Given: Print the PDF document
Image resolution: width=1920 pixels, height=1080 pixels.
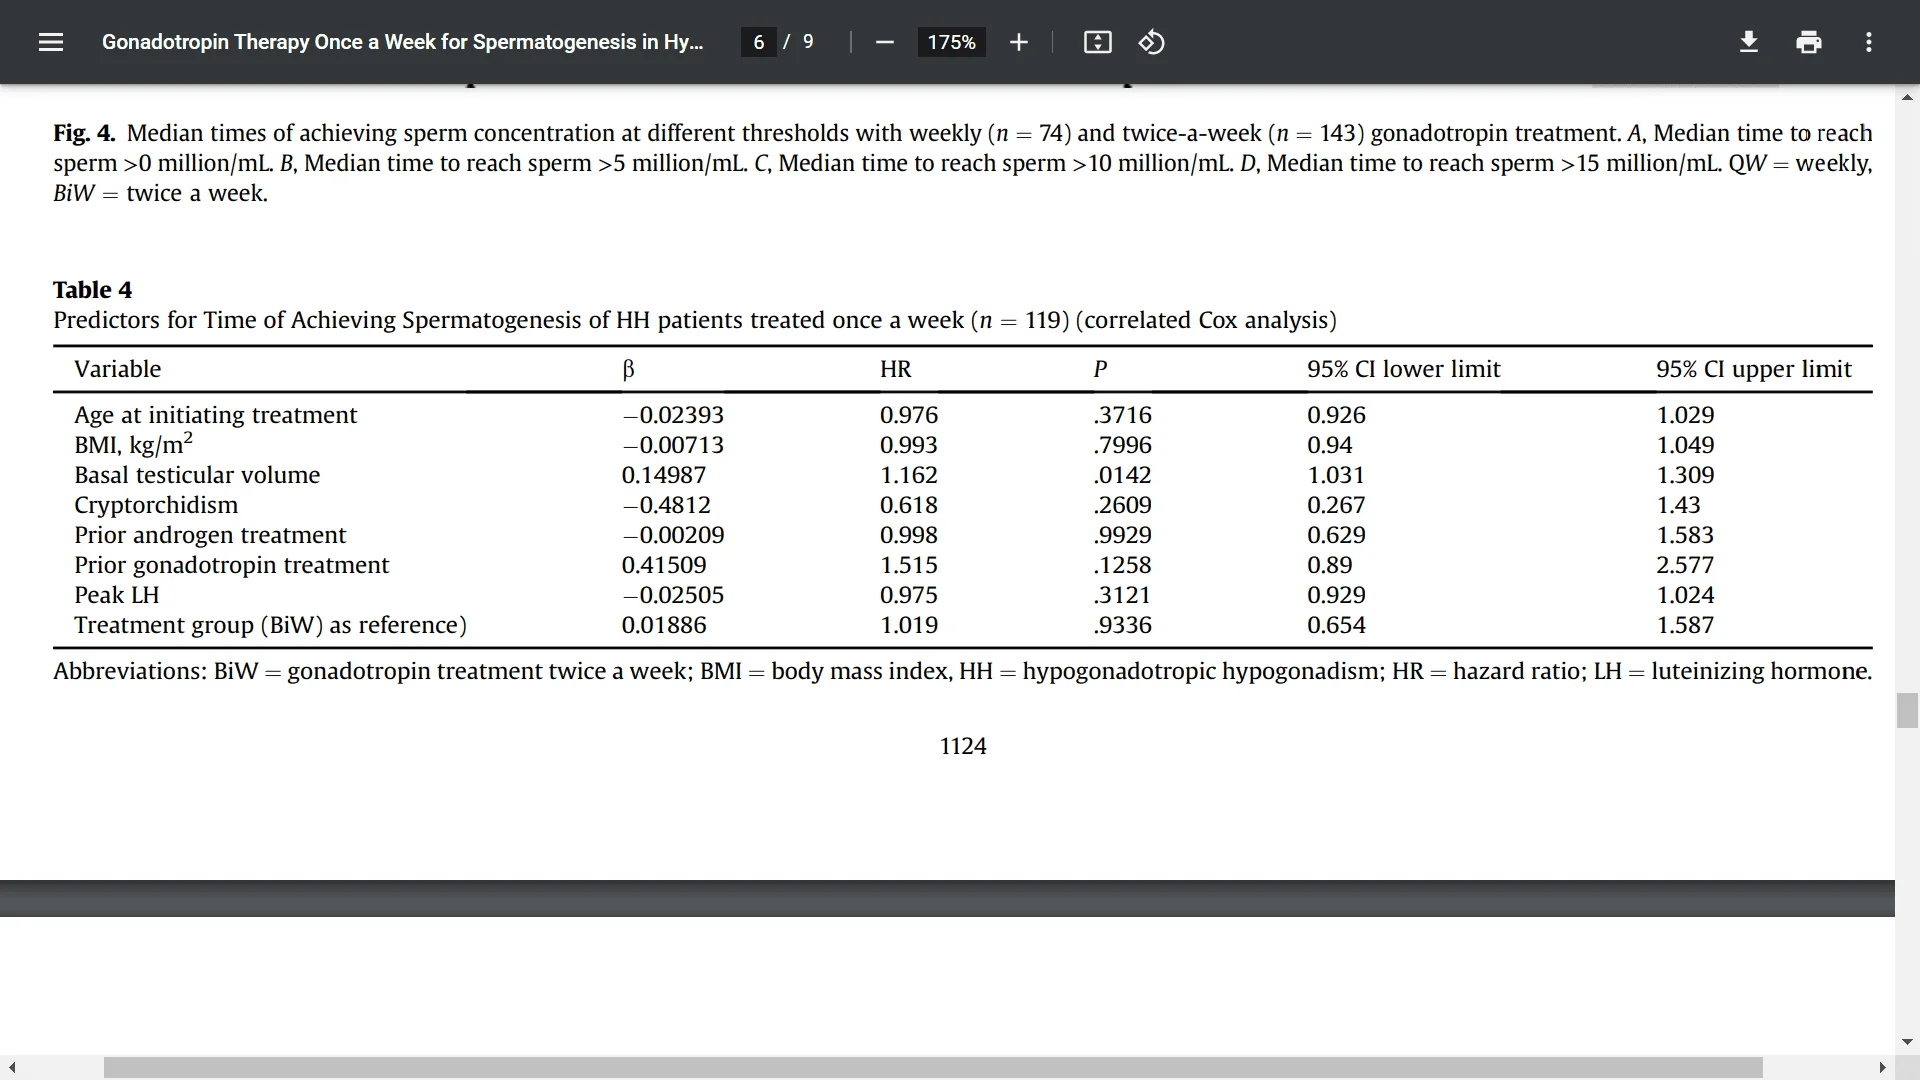Looking at the screenshot, I should [1808, 42].
